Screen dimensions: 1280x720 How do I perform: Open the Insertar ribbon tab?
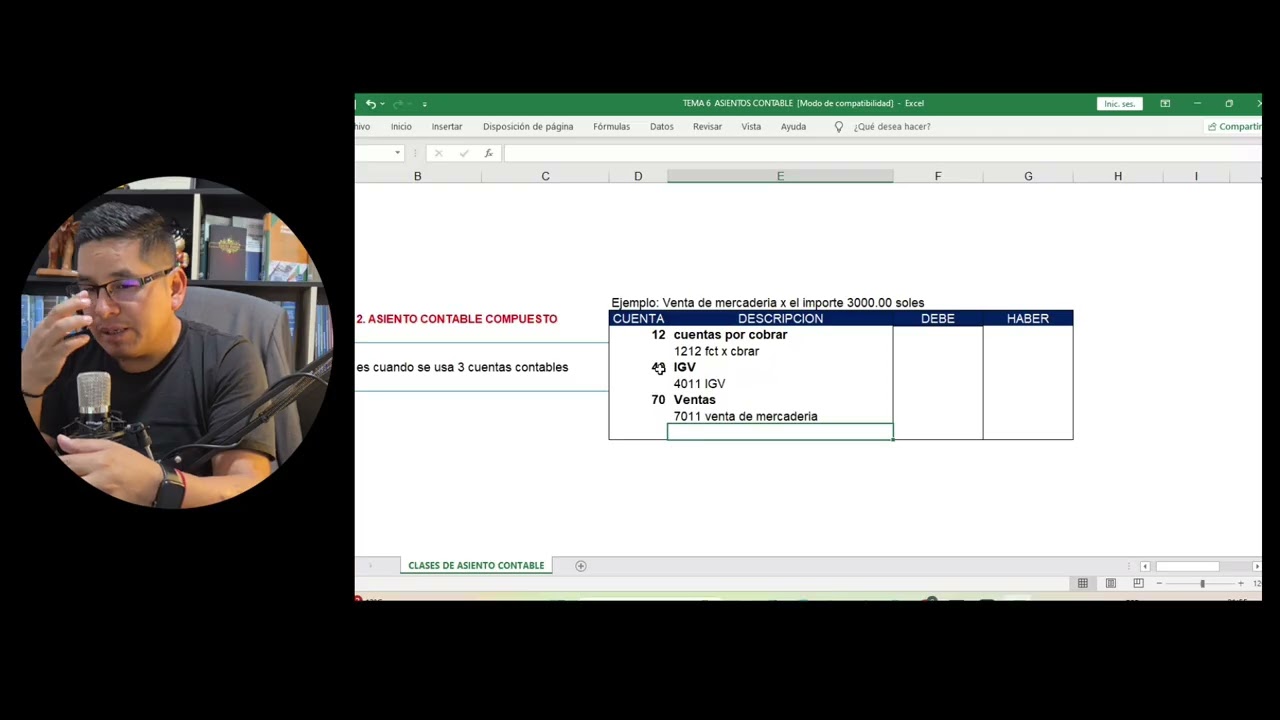pyautogui.click(x=447, y=127)
